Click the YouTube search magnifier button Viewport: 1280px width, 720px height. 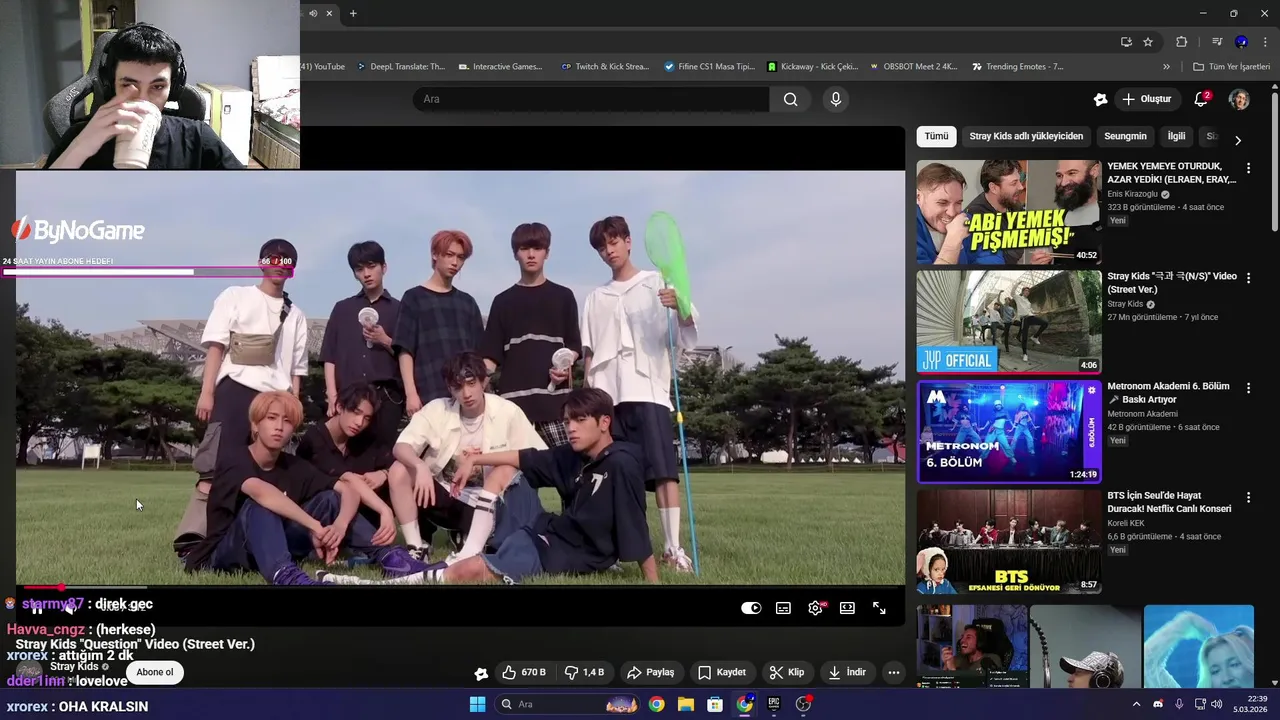pos(791,99)
